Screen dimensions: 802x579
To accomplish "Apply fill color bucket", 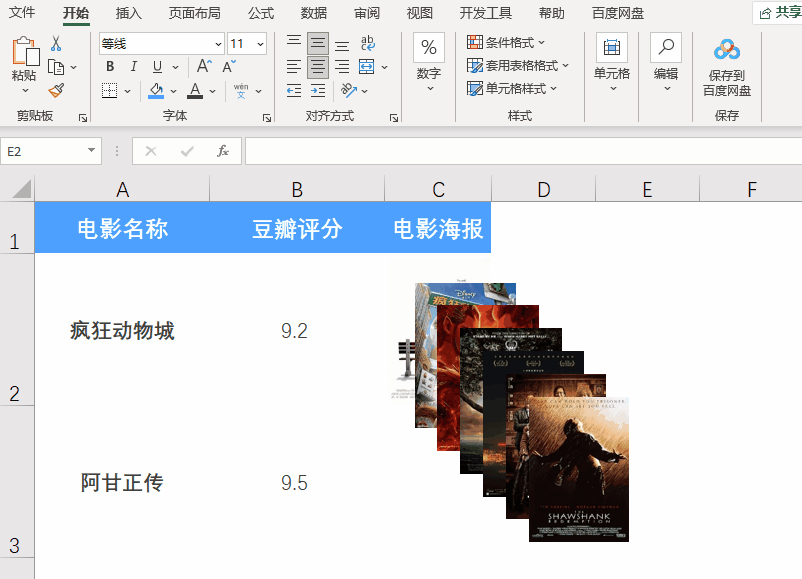I will coord(156,91).
